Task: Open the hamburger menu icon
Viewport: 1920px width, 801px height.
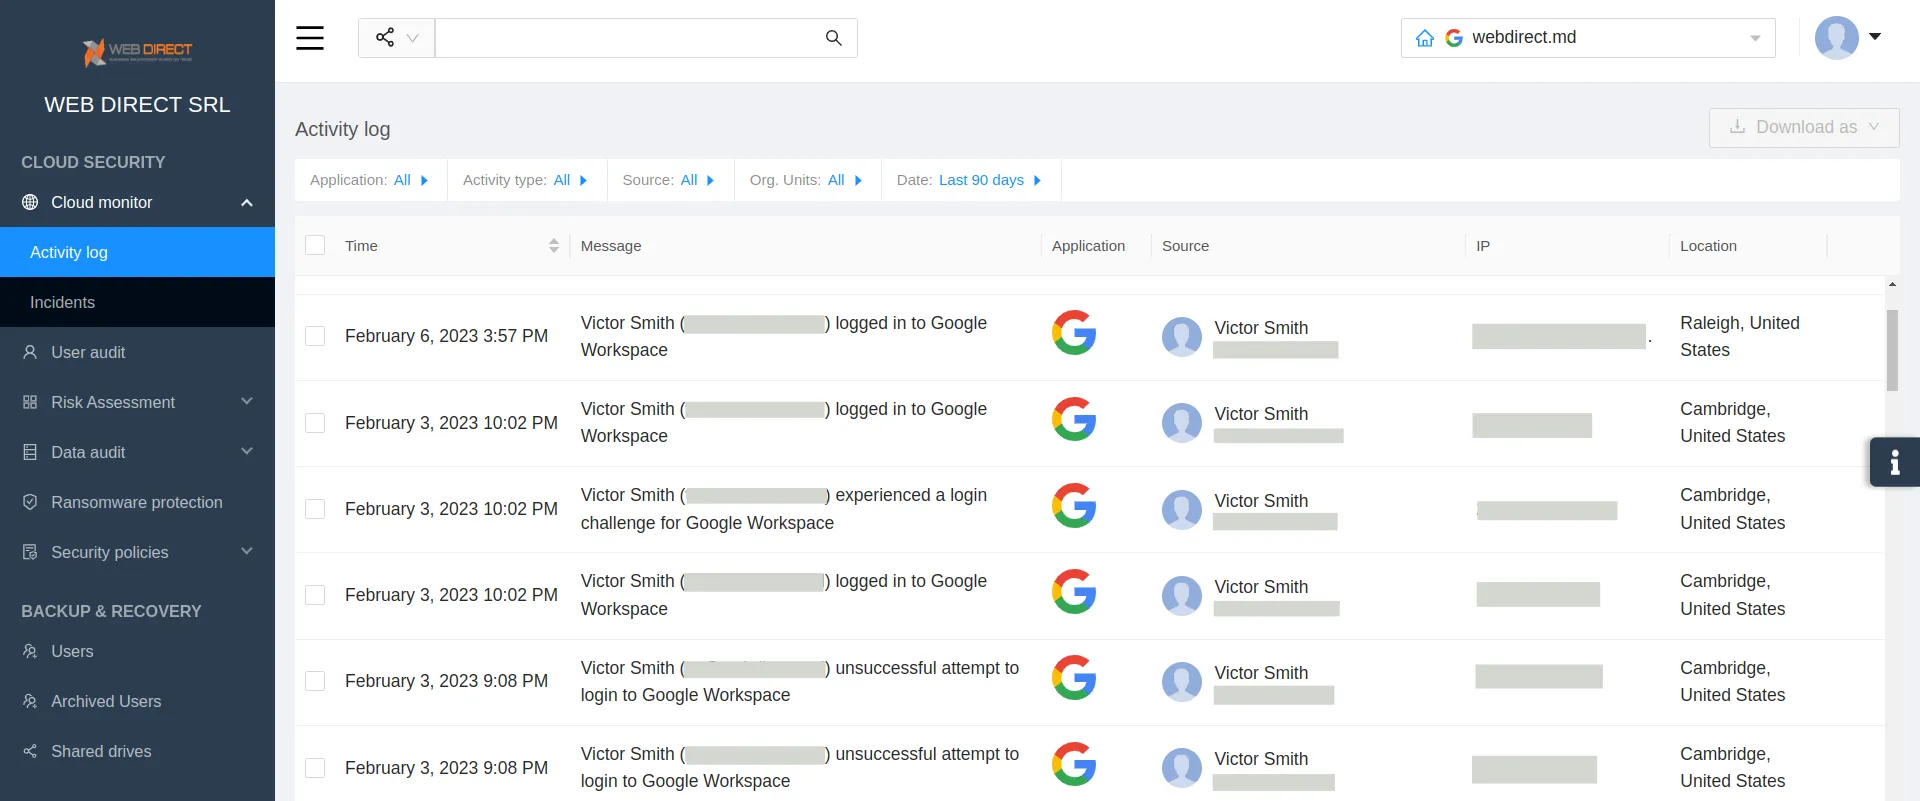Action: pos(310,38)
